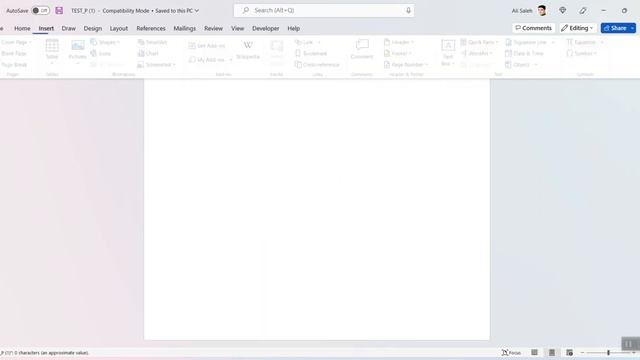This screenshot has width=640, height=360.
Task: Switch to Web Layout view icon
Action: (569, 353)
